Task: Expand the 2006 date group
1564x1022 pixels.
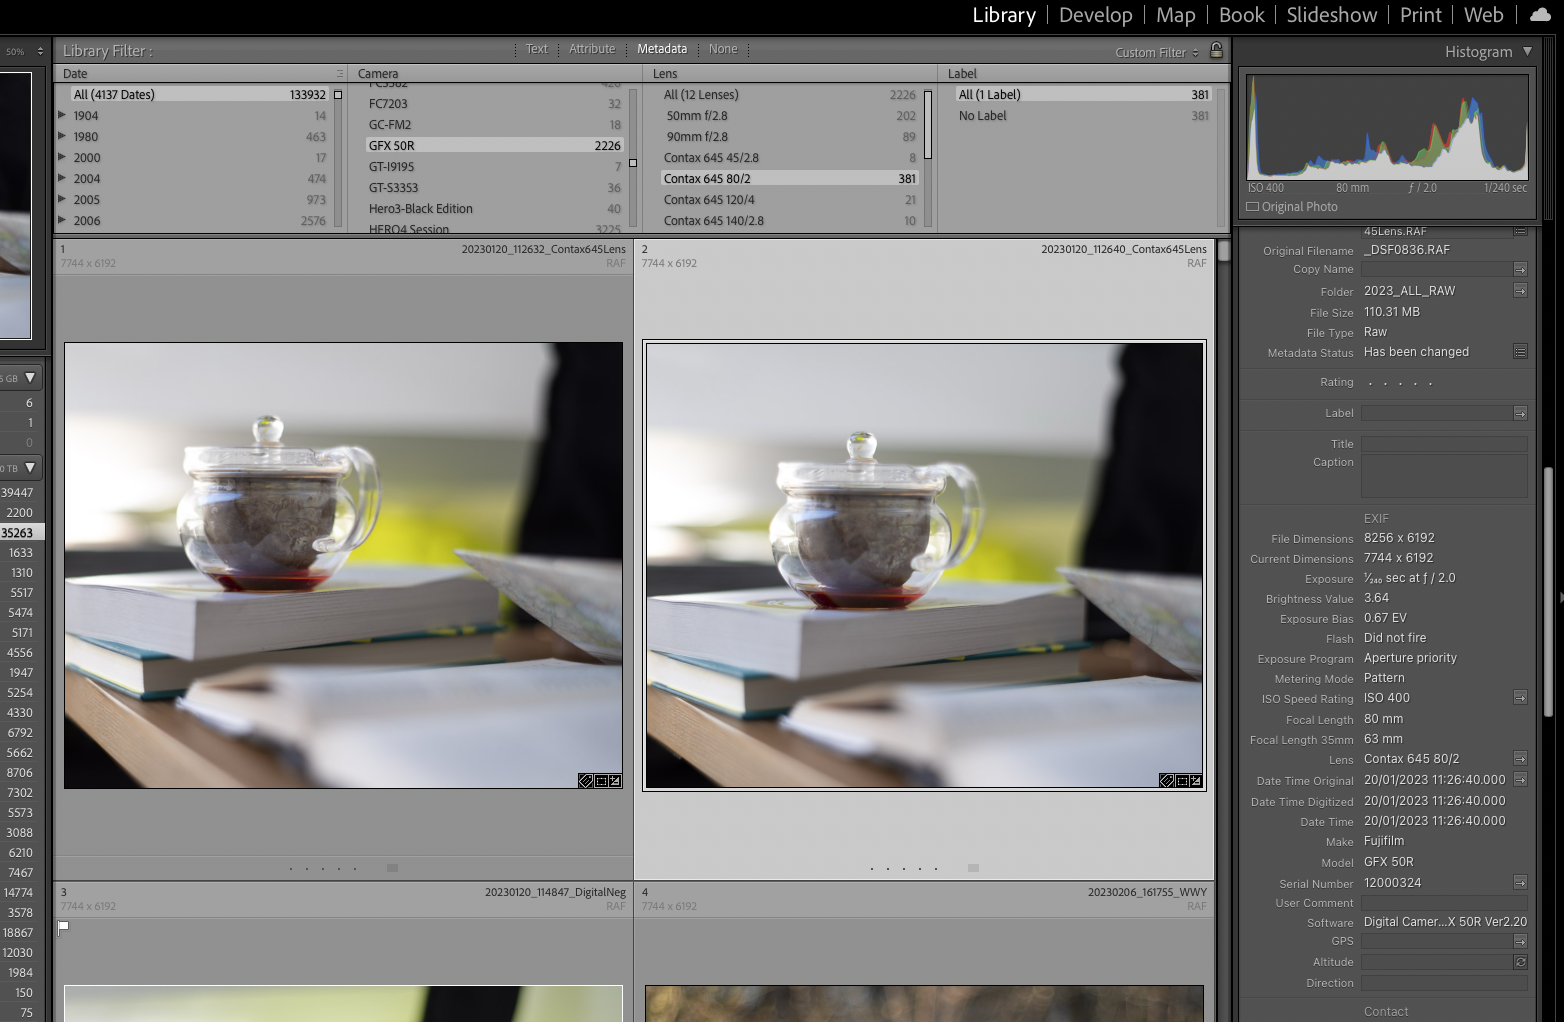Action: pos(62,220)
